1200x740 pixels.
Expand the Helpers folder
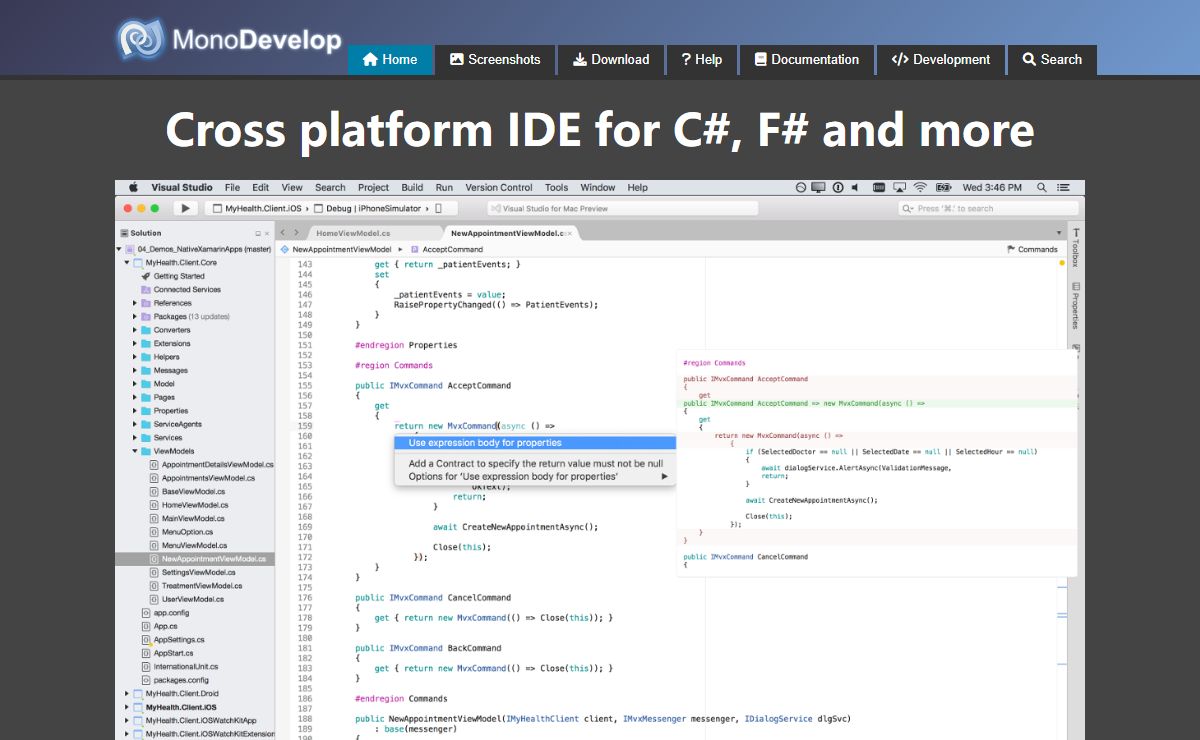point(134,357)
